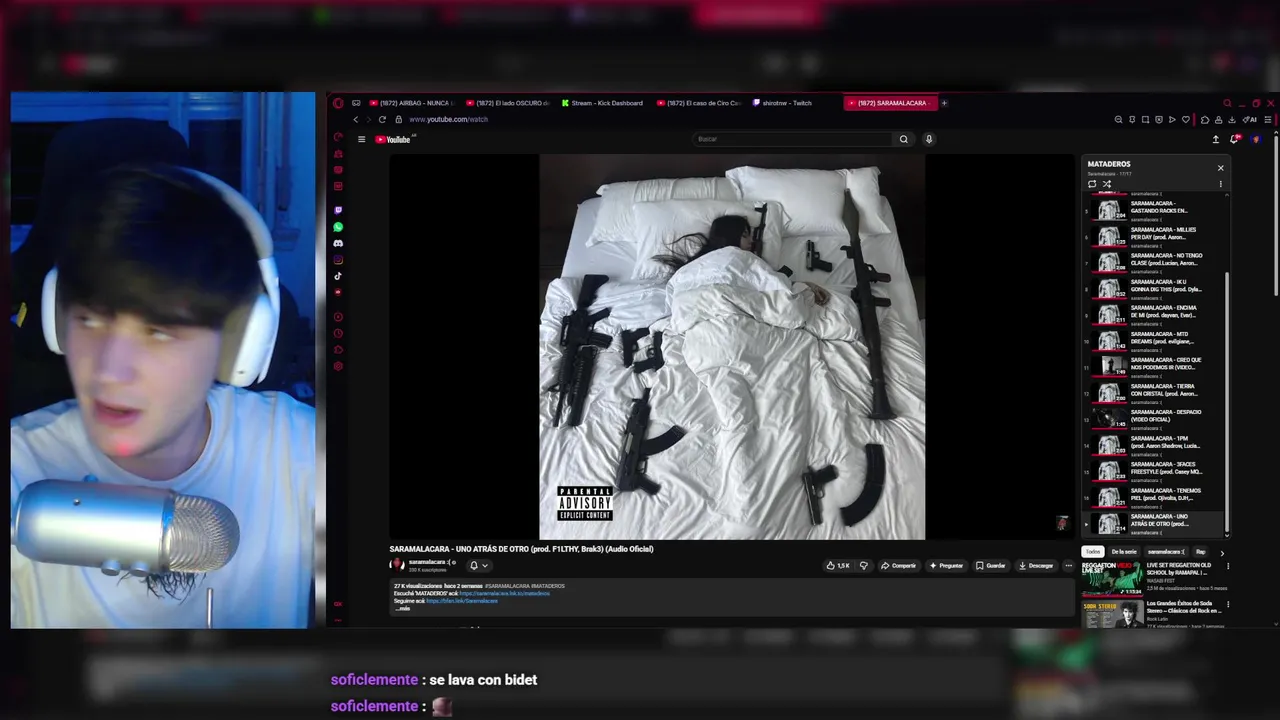Screen dimensions: 1280x720
Task: Play 'NO TENGO CLASE' from playlist
Action: (x=1152, y=261)
